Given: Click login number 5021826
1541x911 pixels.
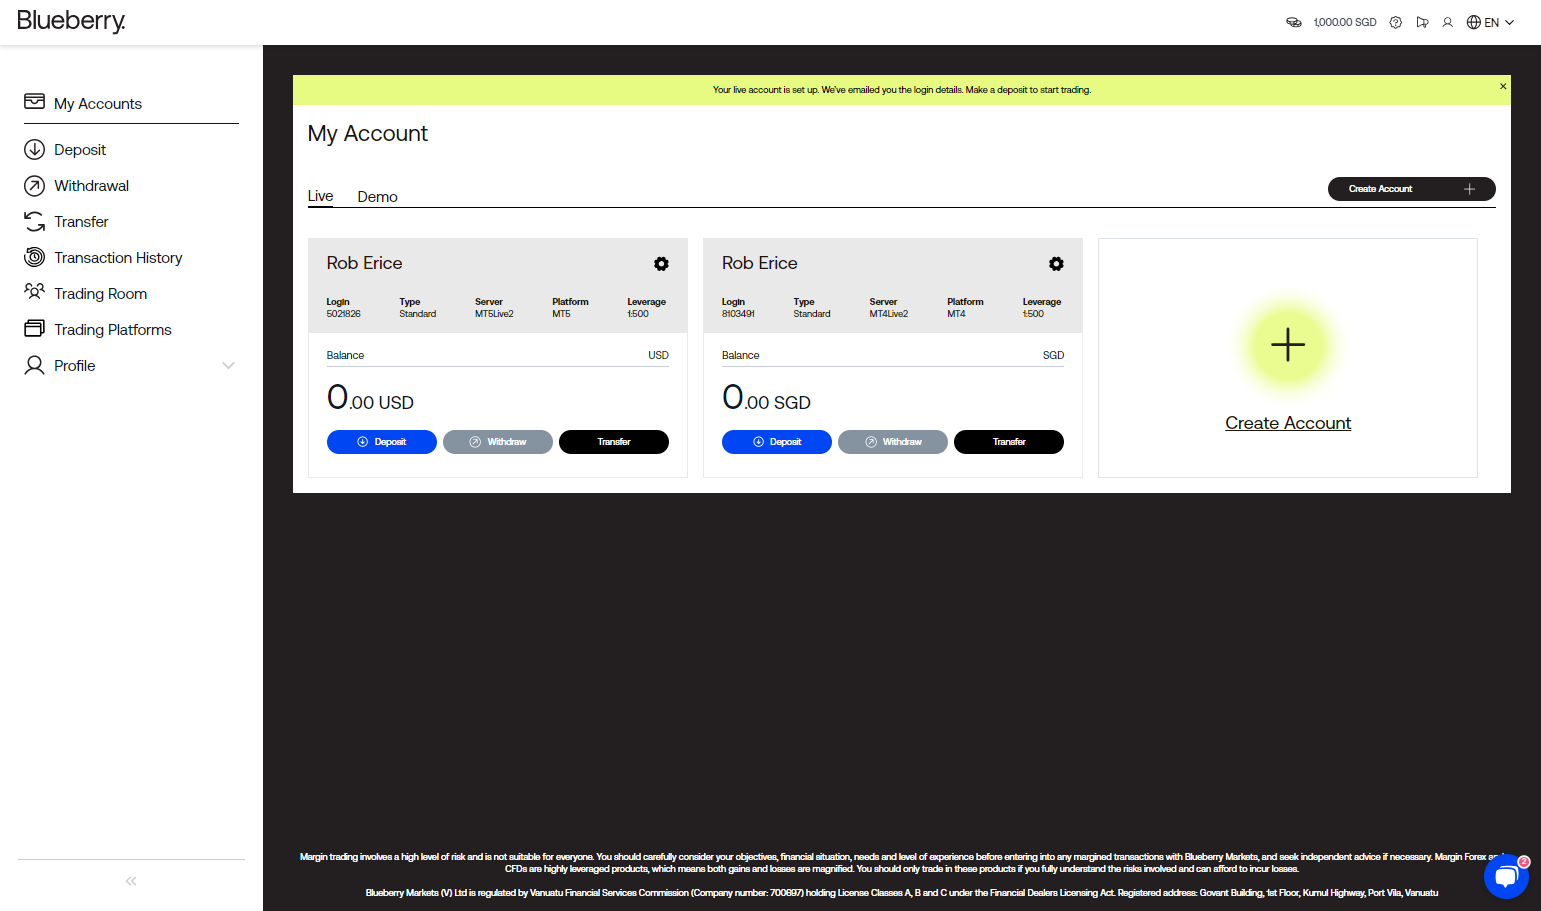Looking at the screenshot, I should 343,314.
